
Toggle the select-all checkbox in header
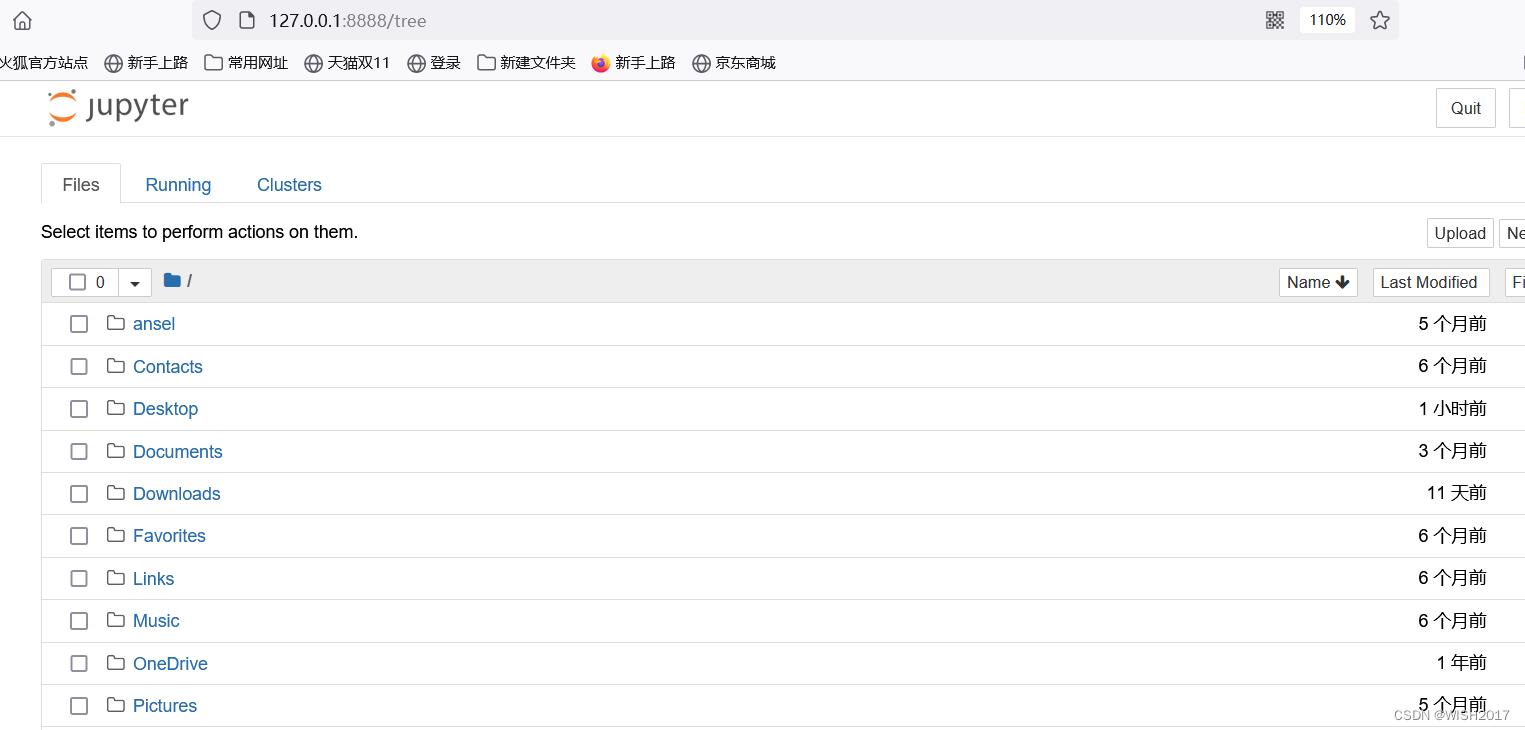pyautogui.click(x=77, y=282)
